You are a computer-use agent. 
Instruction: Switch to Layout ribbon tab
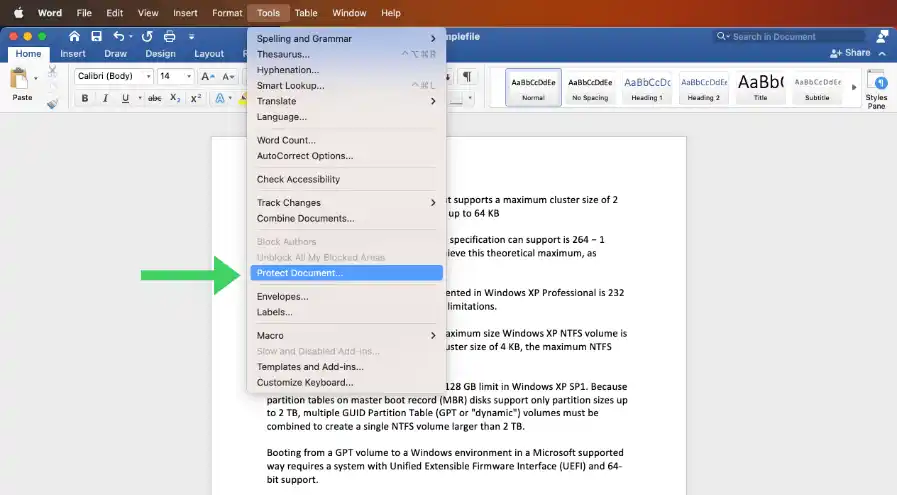209,54
